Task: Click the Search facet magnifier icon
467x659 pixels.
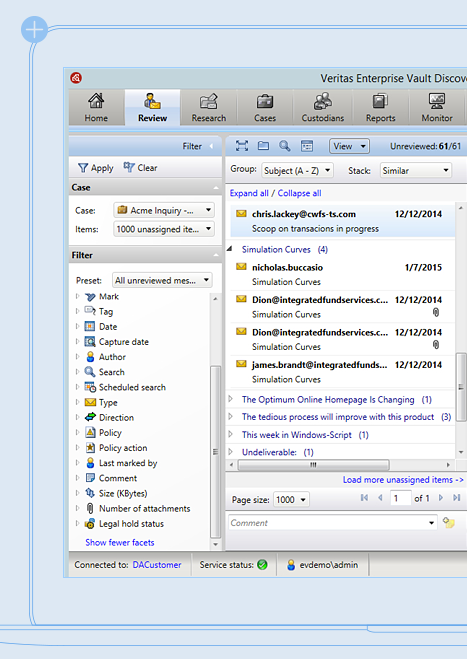Action: click(90, 372)
